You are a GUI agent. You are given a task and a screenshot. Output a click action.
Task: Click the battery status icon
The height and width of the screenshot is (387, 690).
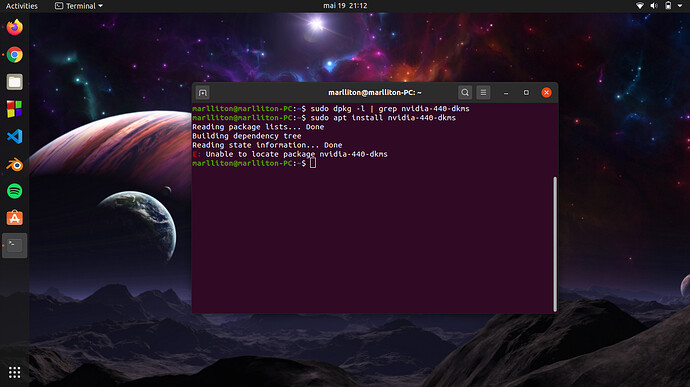coord(668,6)
